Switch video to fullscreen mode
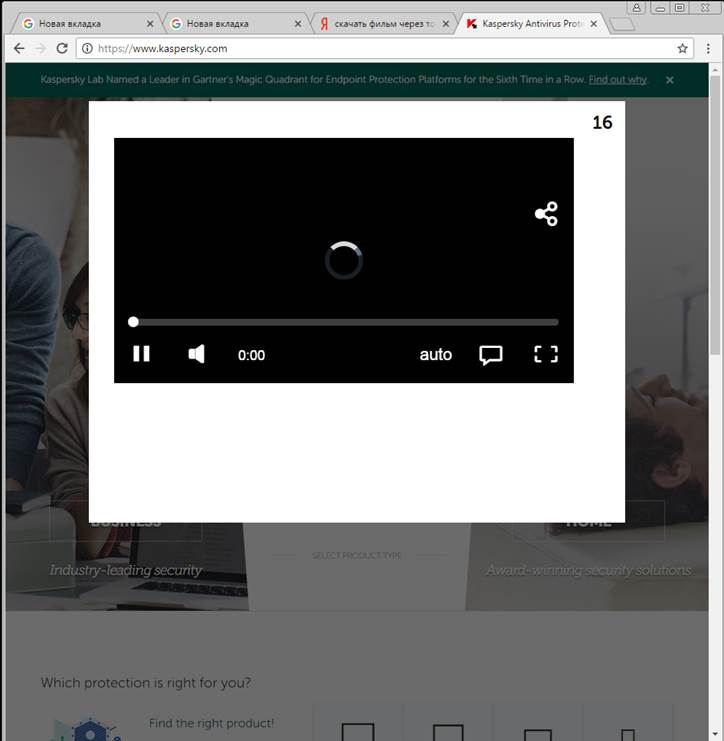Image resolution: width=724 pixels, height=741 pixels. pos(546,354)
